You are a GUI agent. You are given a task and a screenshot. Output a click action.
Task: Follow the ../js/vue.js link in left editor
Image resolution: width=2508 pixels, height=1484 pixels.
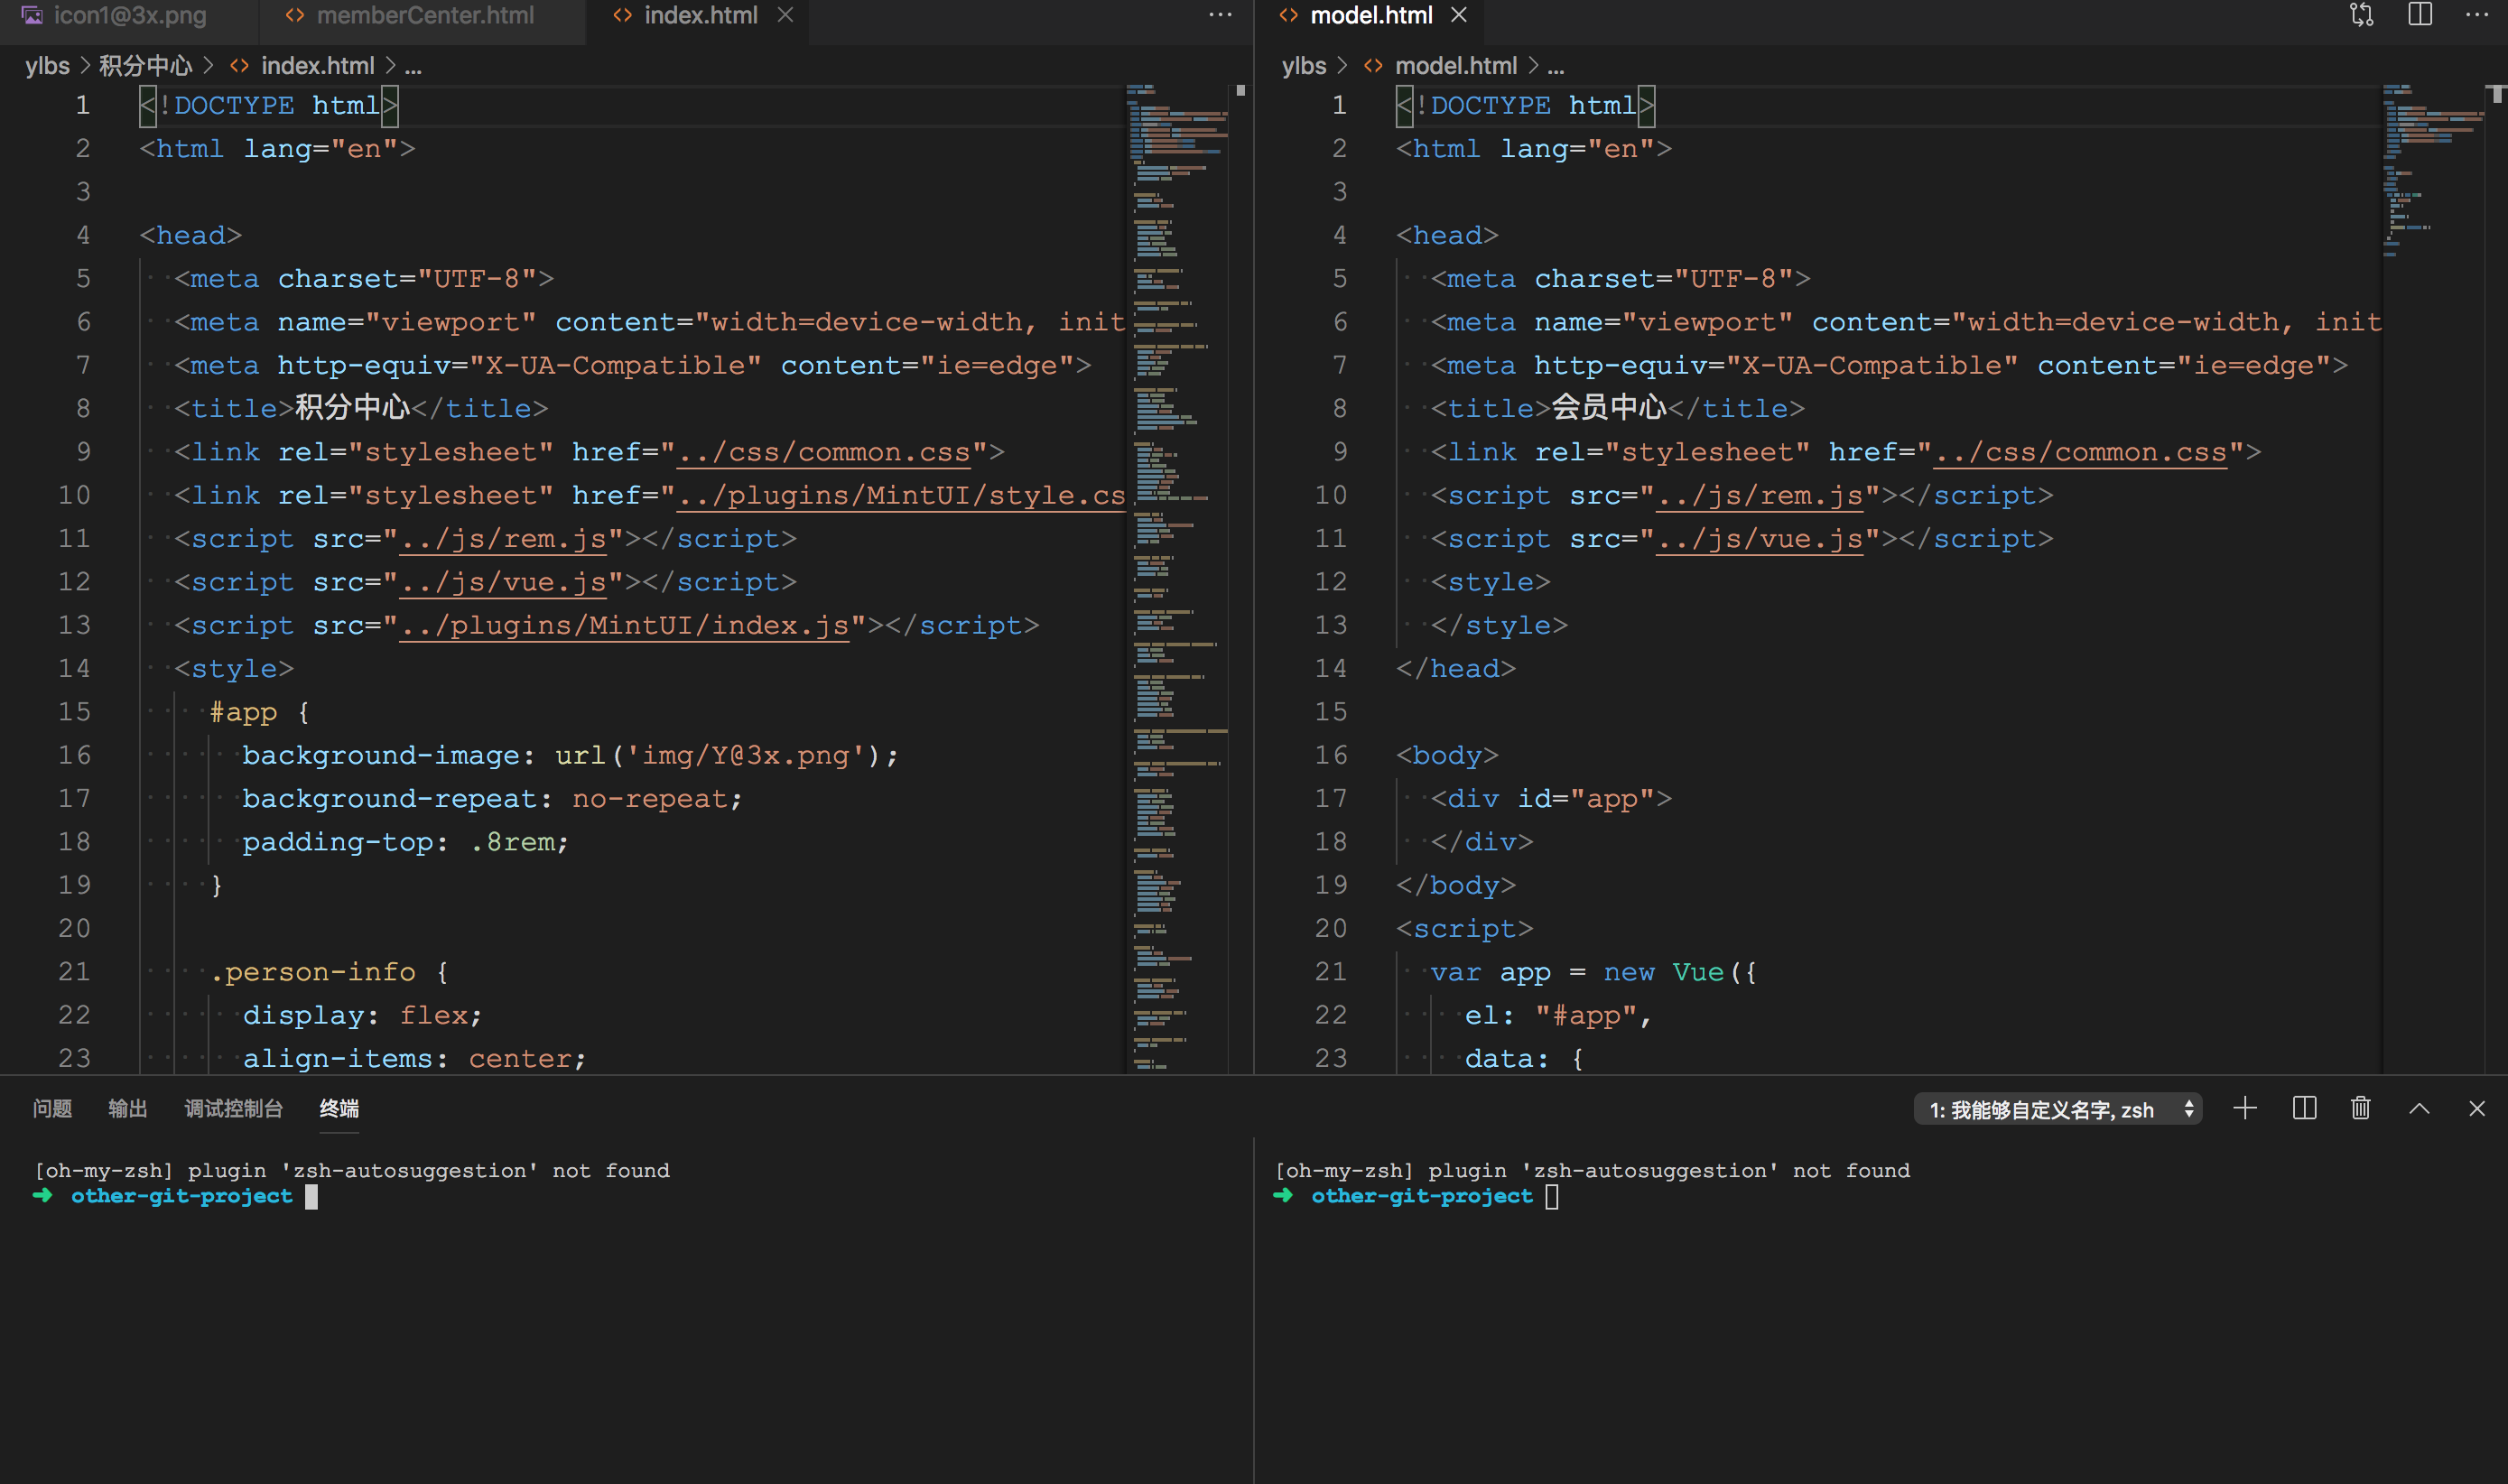coord(503,582)
